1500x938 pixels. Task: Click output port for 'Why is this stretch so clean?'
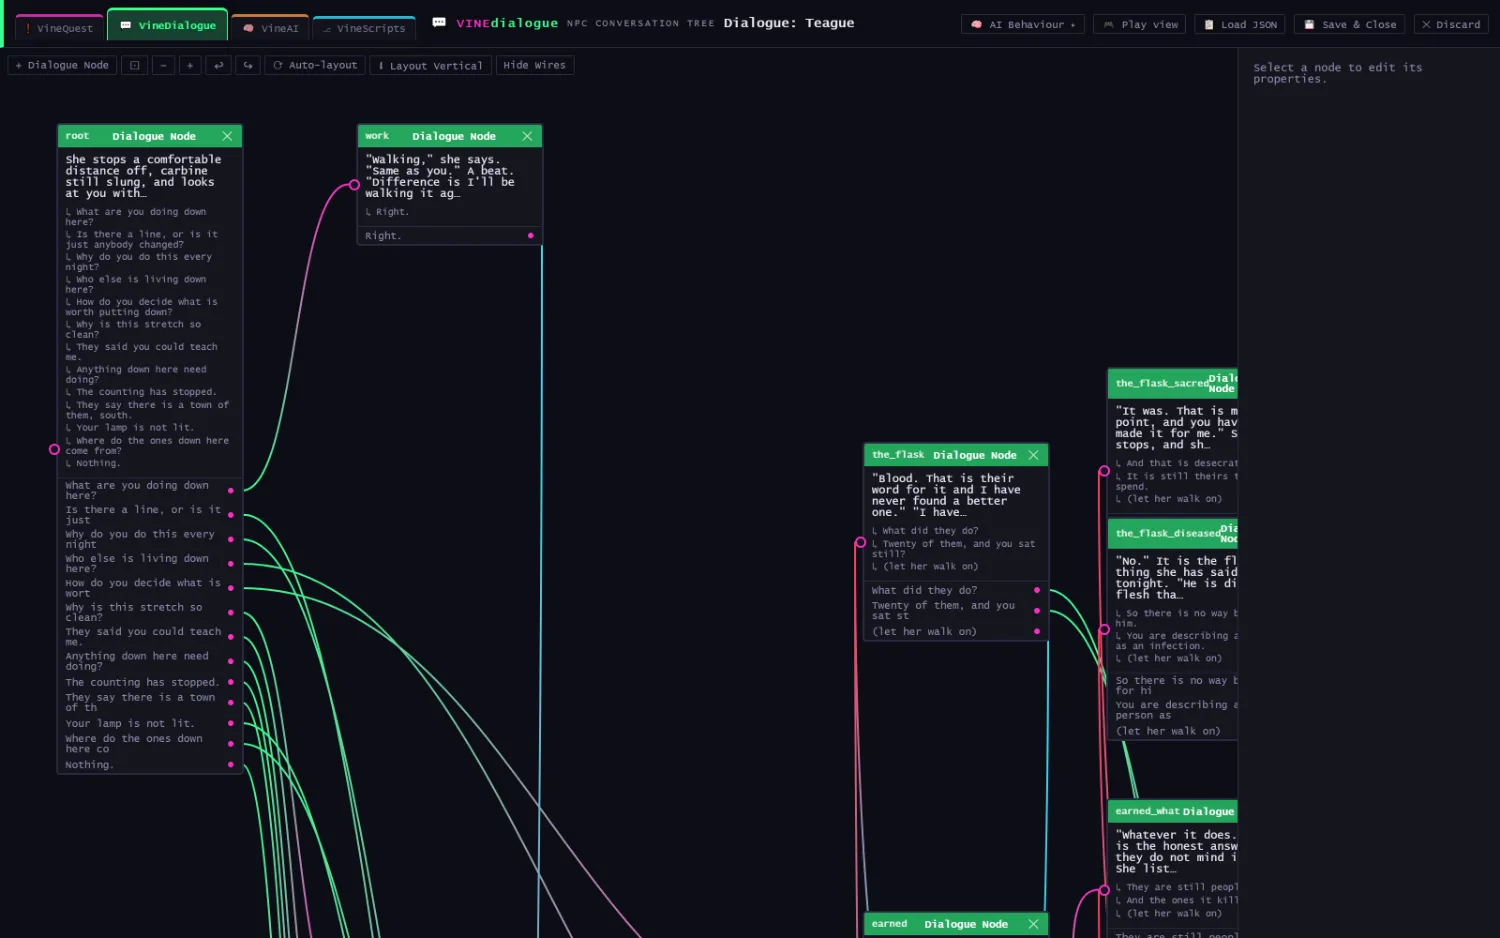[230, 612]
